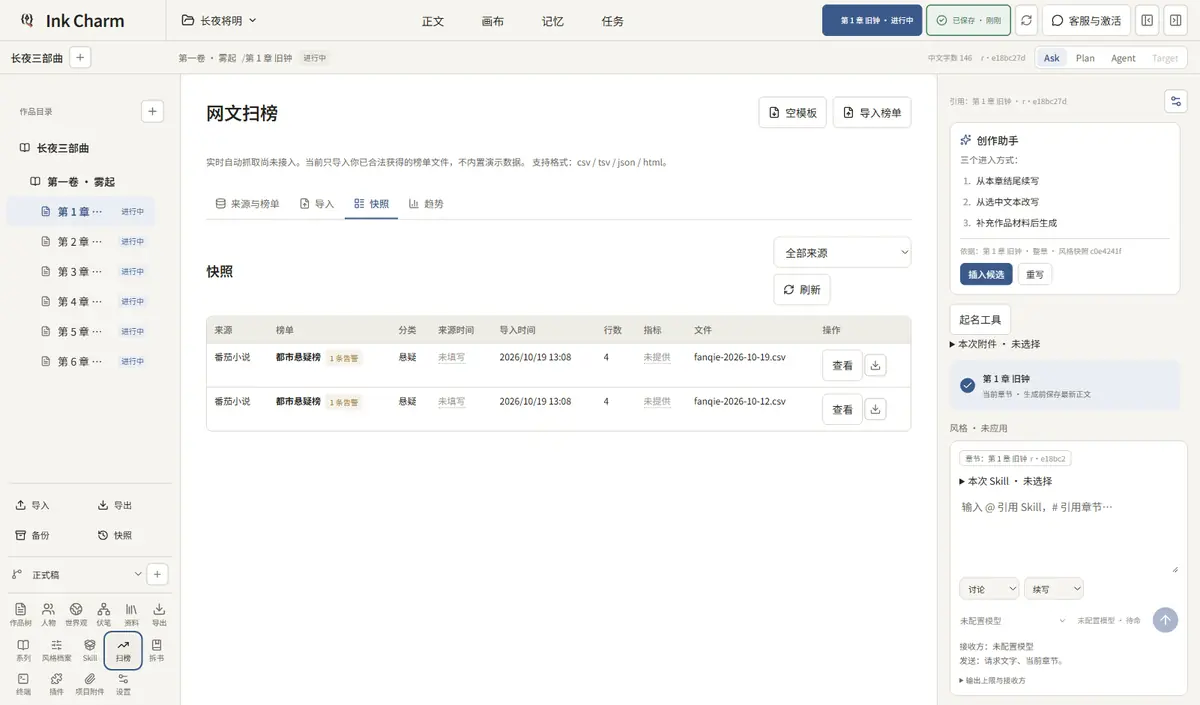Open the 资料 library icon
The width and height of the screenshot is (1200, 705).
[131, 614]
